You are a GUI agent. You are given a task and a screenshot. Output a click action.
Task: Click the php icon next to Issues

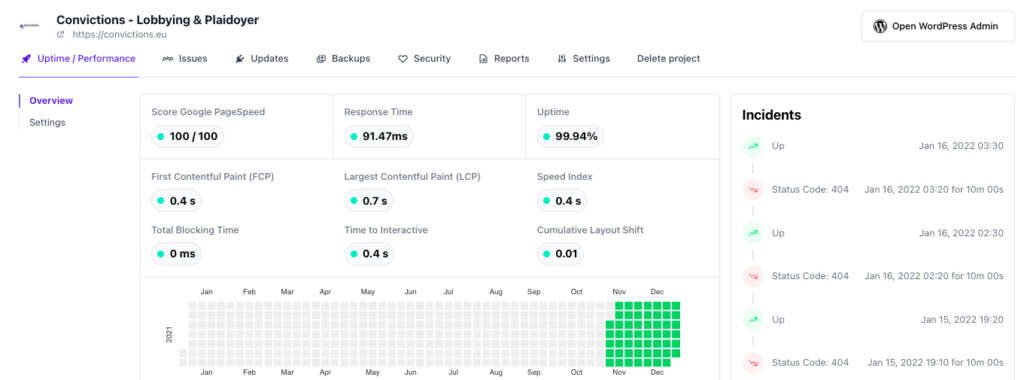click(x=167, y=59)
